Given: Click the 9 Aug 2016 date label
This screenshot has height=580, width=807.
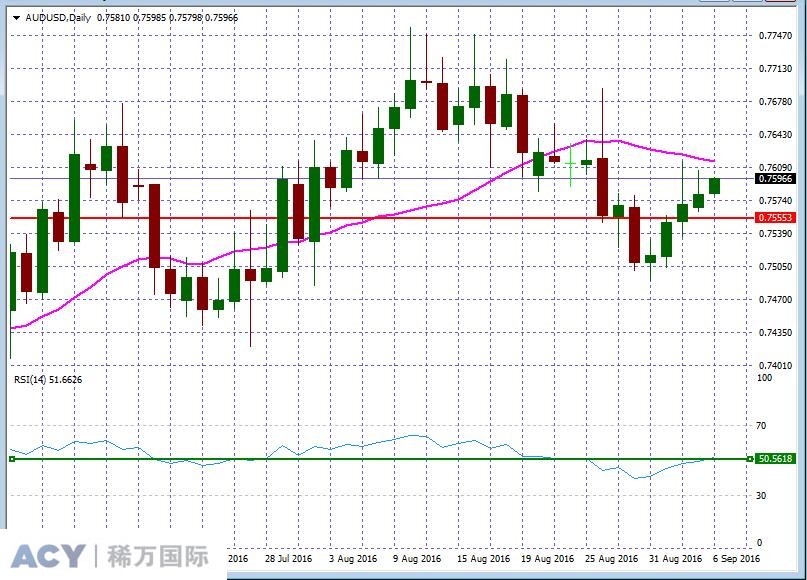Looking at the screenshot, I should pos(417,558).
